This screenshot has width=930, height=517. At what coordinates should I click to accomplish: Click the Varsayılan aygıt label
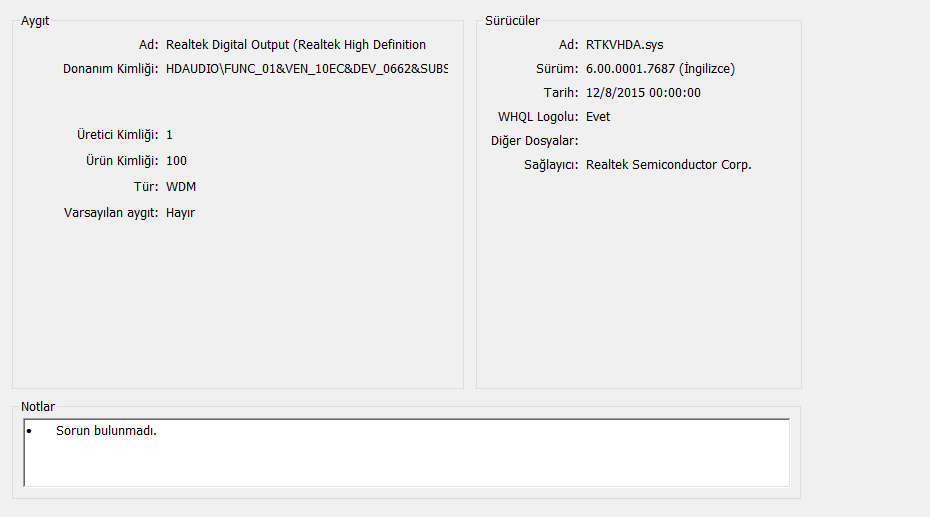click(x=111, y=213)
